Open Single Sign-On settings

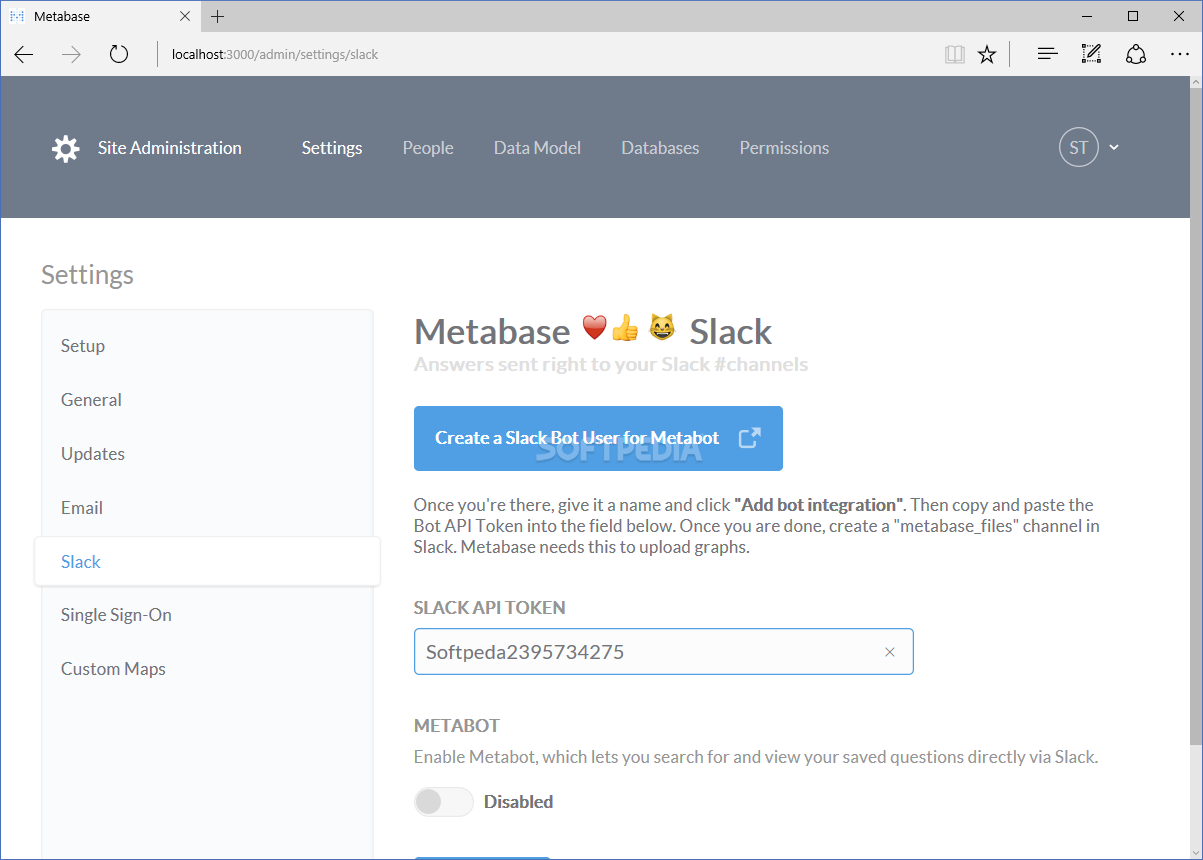(116, 615)
